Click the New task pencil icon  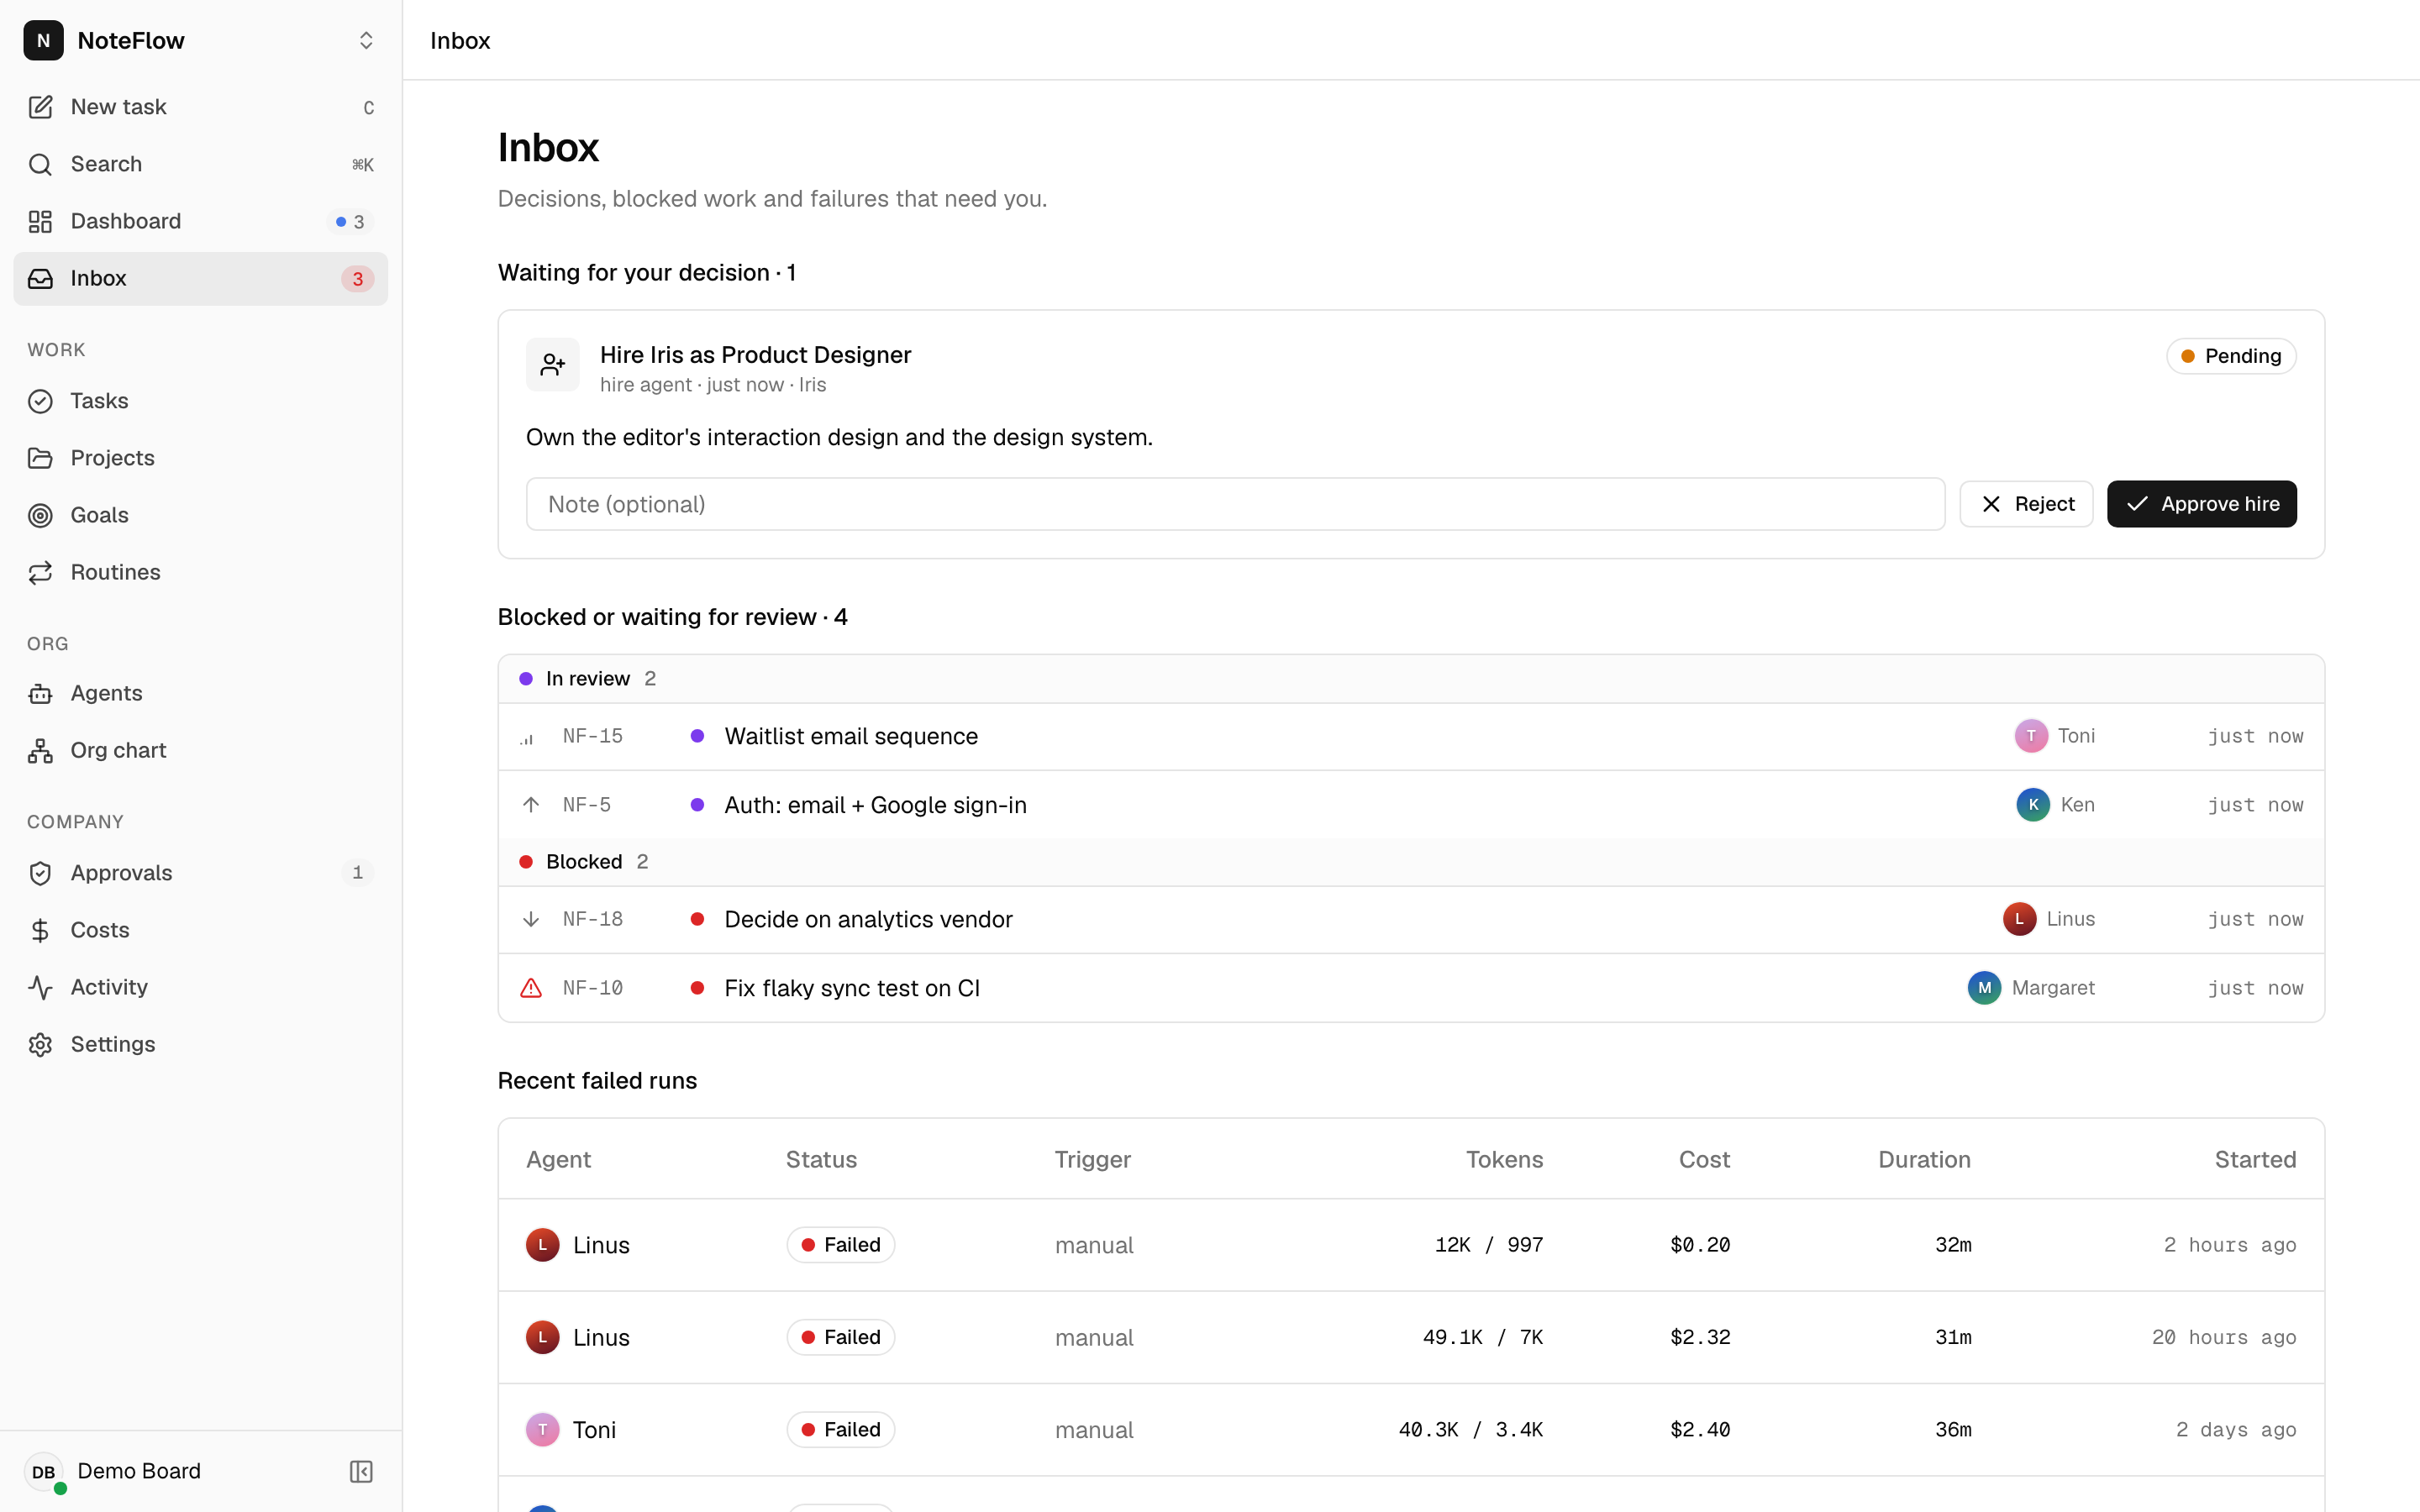pyautogui.click(x=40, y=107)
